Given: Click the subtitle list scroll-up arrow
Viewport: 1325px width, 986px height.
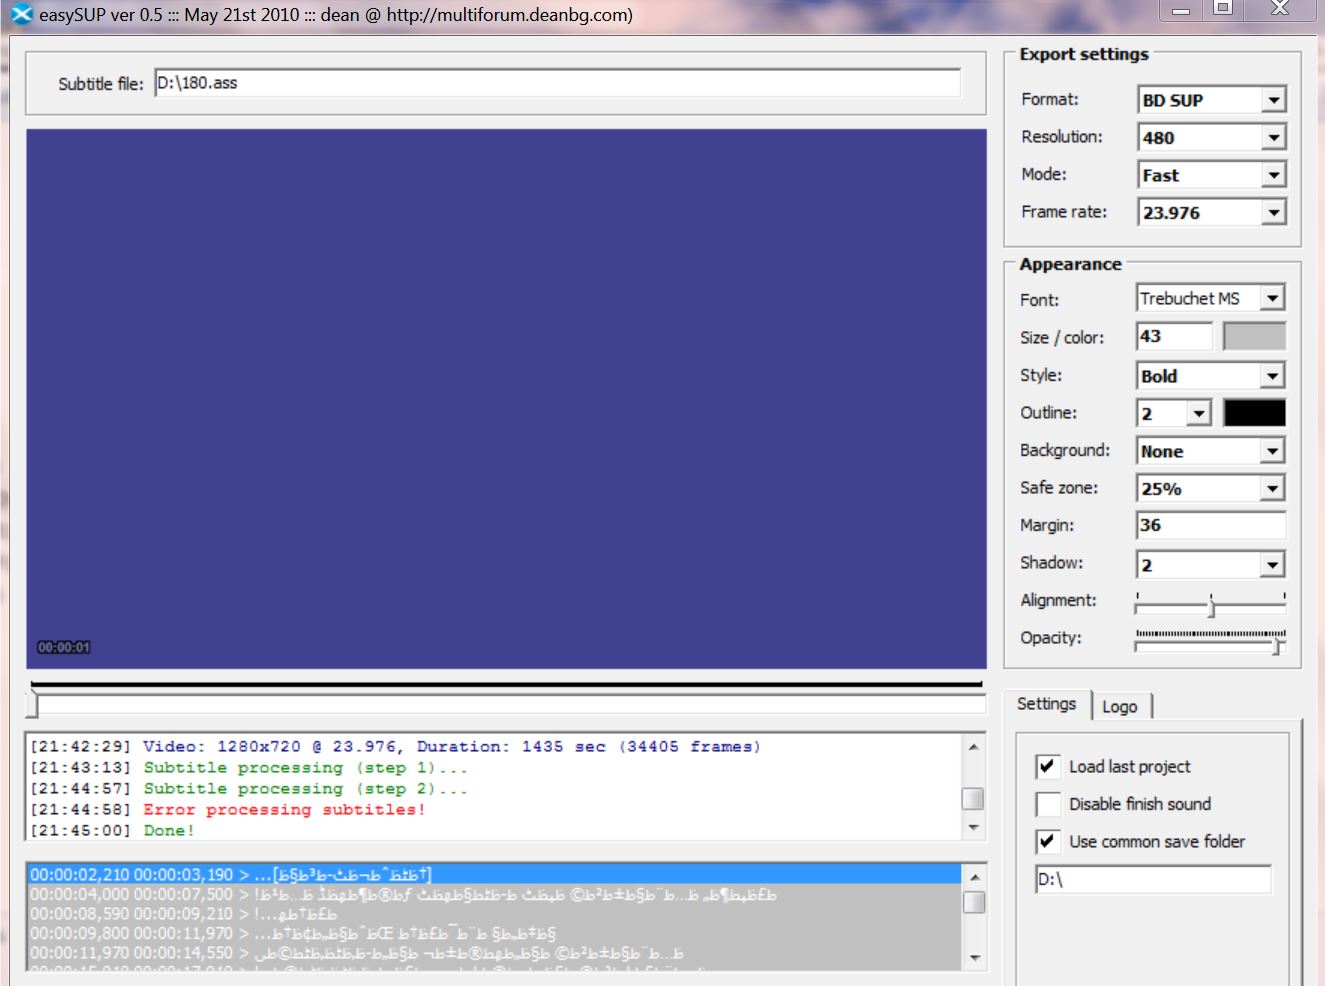Looking at the screenshot, I should coord(975,877).
